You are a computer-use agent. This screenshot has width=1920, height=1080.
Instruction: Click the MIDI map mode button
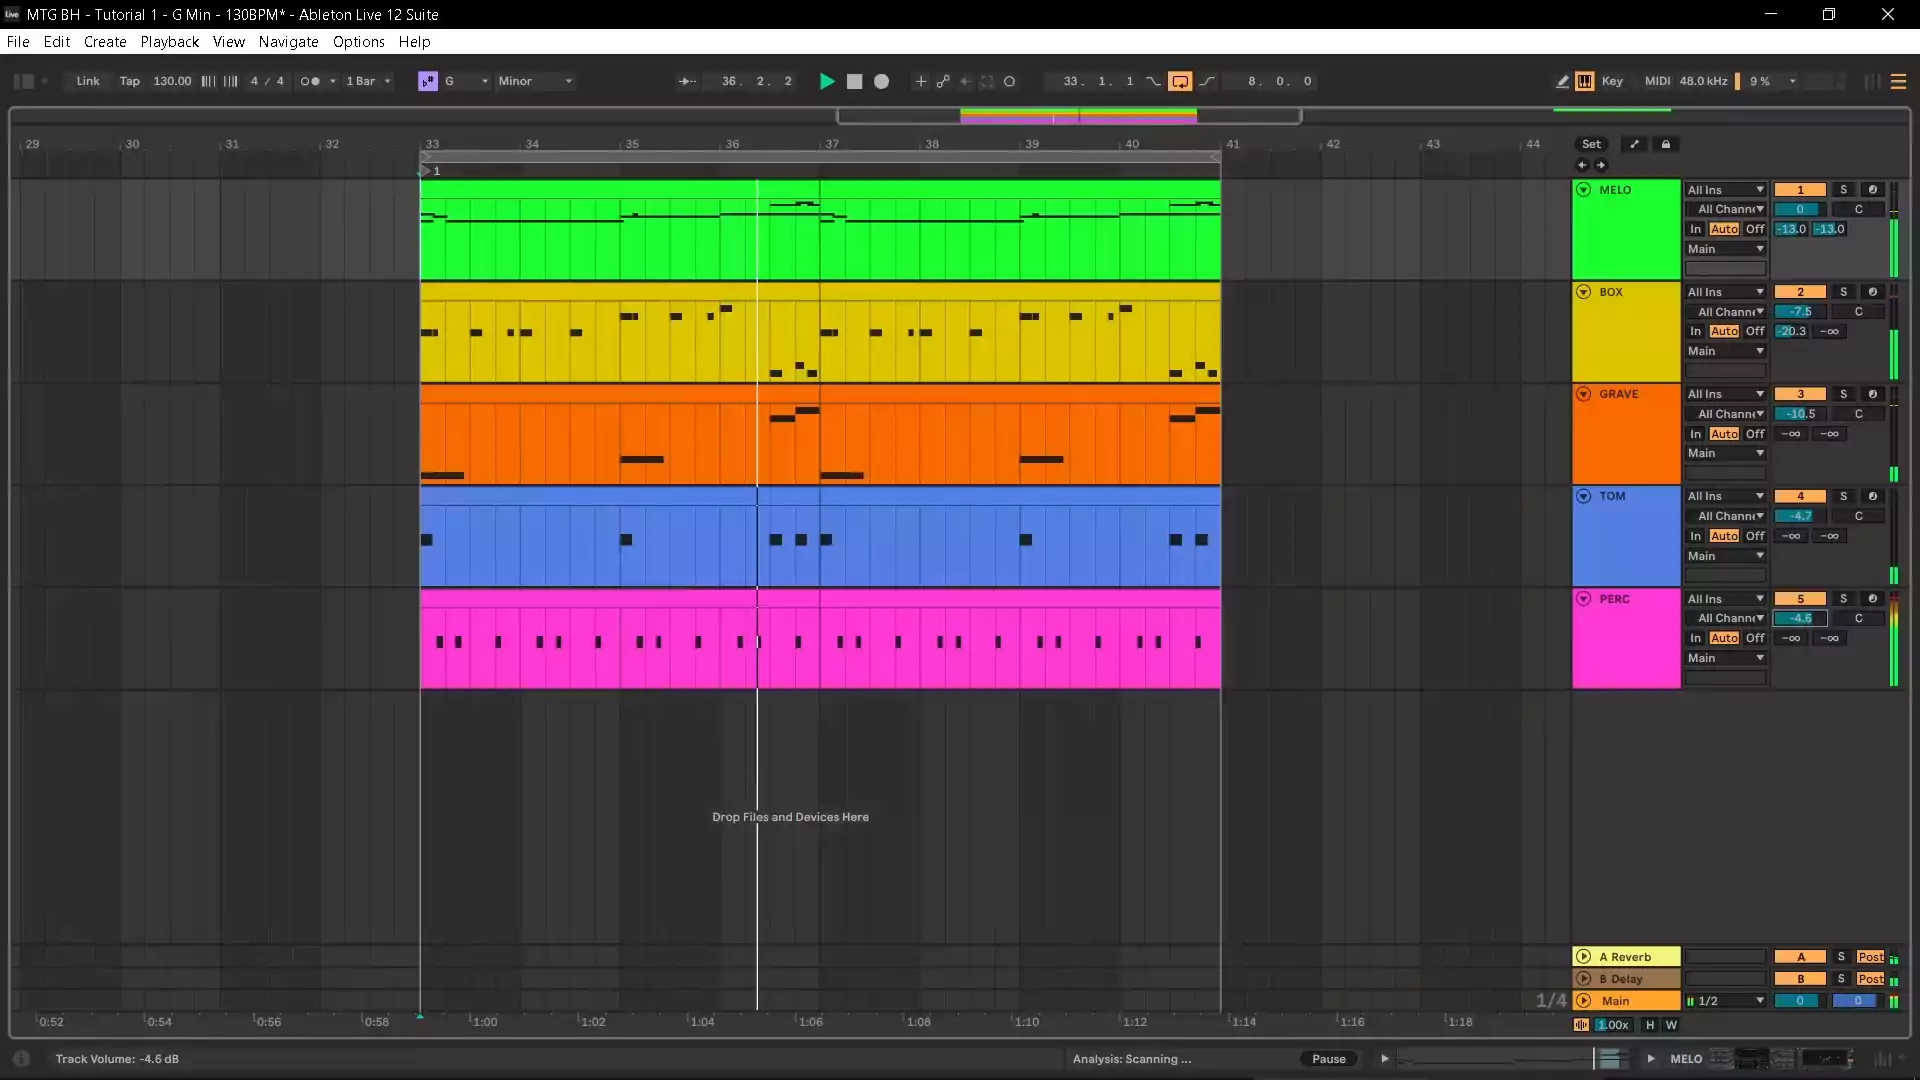[x=1658, y=81]
